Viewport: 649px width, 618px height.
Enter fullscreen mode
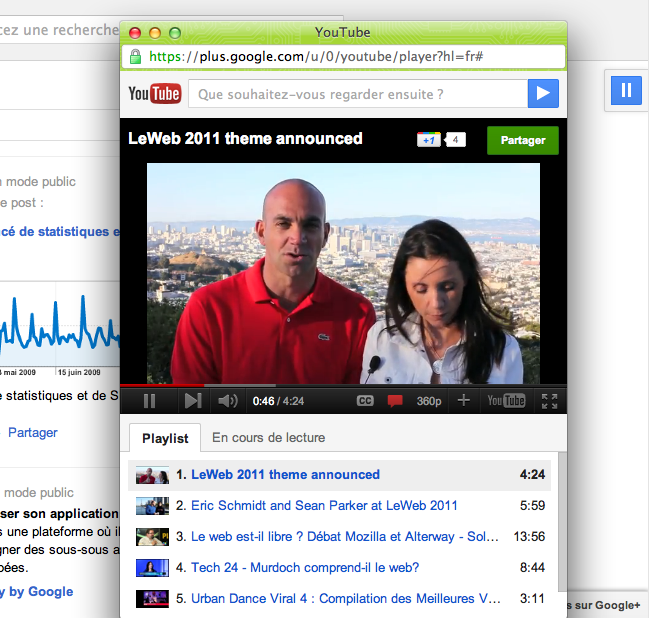[x=549, y=401]
